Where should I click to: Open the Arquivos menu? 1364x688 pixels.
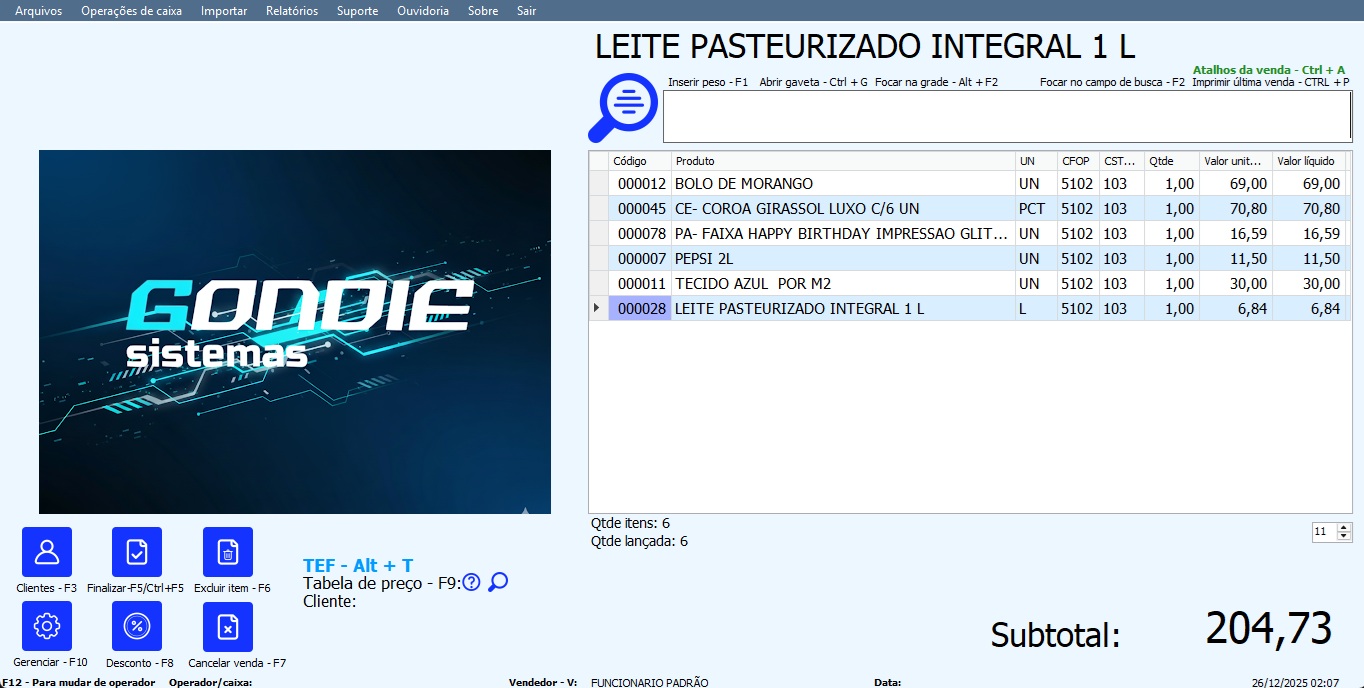tap(38, 11)
